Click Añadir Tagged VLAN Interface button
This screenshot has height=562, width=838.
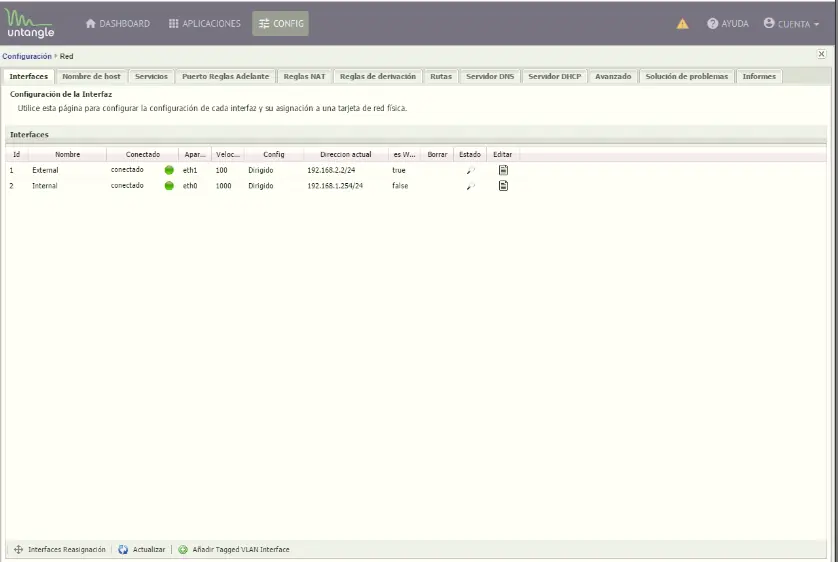click(234, 549)
